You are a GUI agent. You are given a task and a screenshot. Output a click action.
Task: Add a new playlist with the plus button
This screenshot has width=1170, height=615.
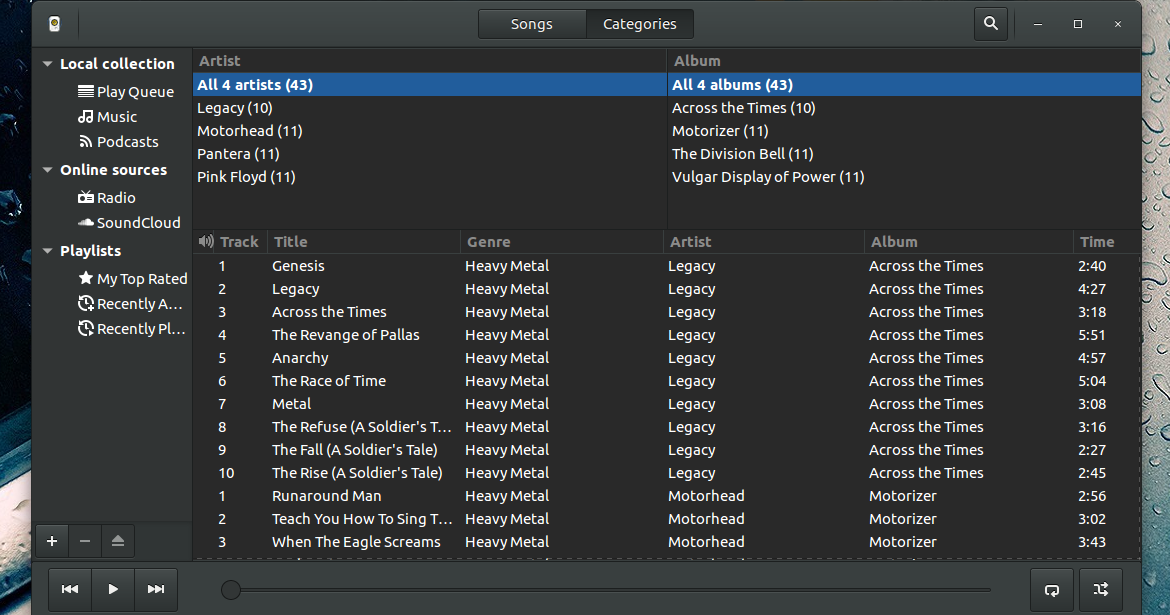pos(51,541)
